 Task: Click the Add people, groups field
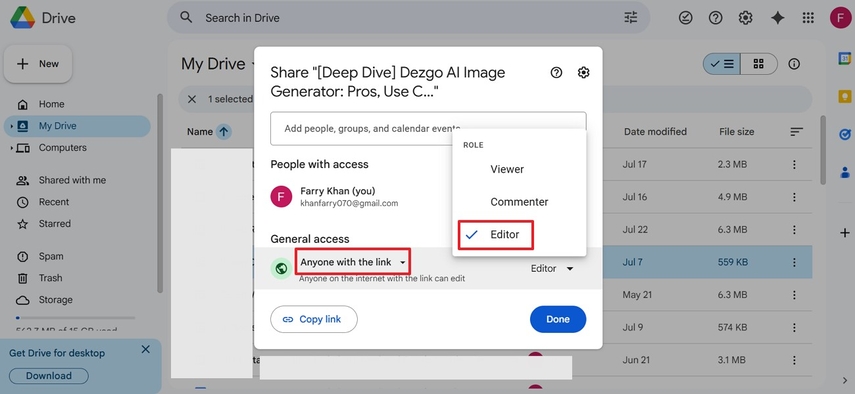428,129
